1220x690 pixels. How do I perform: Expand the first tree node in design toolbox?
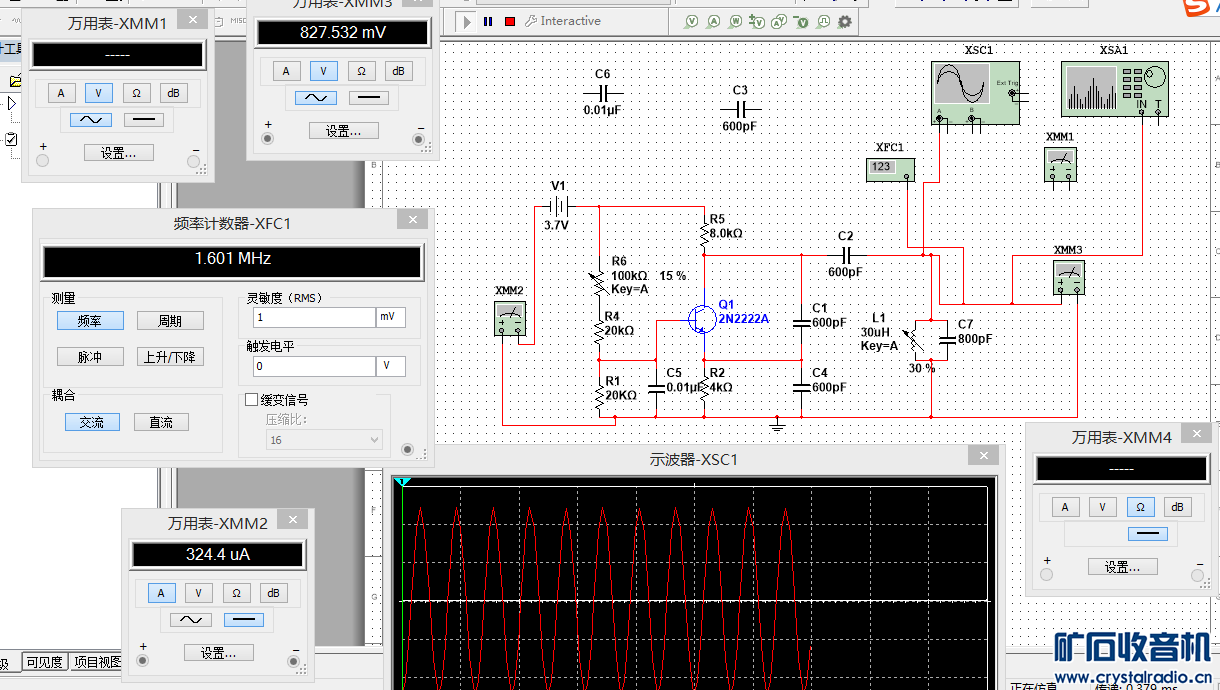pos(11,103)
